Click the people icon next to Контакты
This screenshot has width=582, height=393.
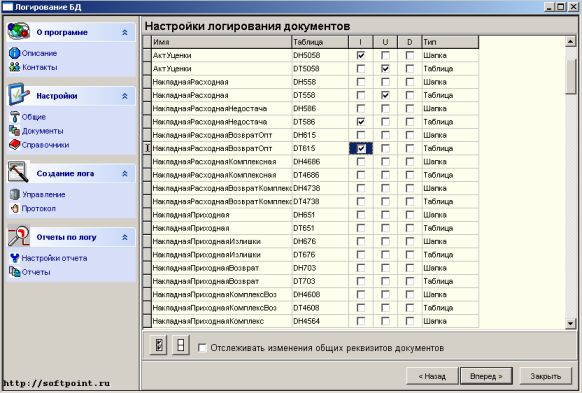[14, 67]
